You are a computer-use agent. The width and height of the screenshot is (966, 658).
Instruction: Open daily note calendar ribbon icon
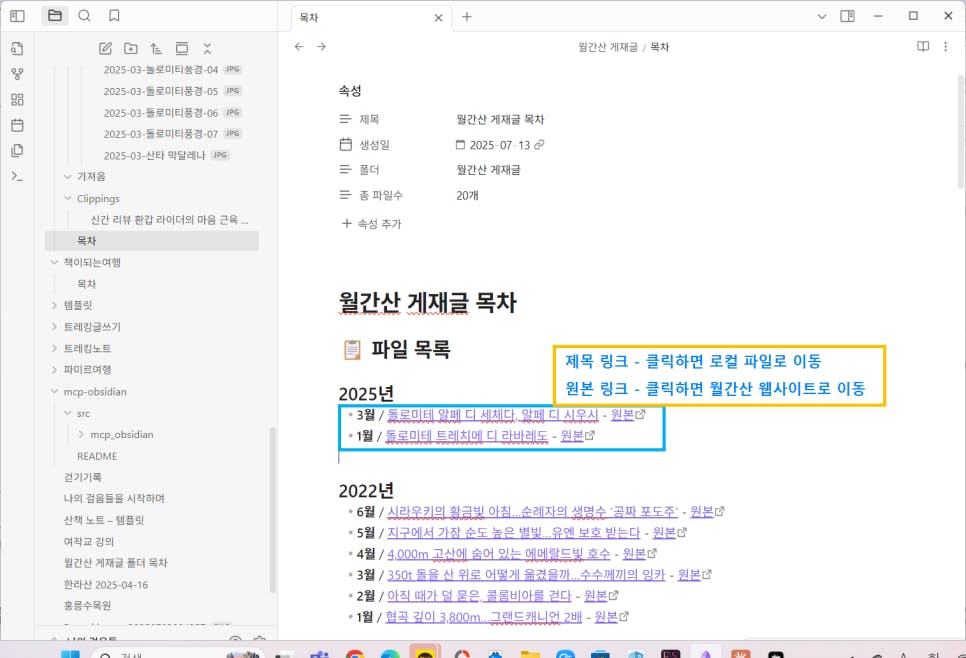[x=17, y=125]
